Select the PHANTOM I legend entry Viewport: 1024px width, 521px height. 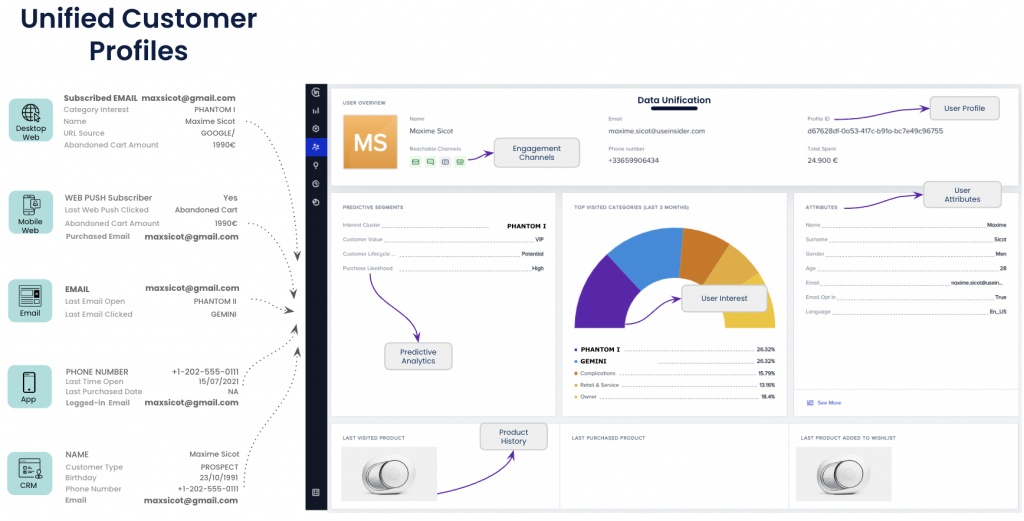(x=600, y=350)
